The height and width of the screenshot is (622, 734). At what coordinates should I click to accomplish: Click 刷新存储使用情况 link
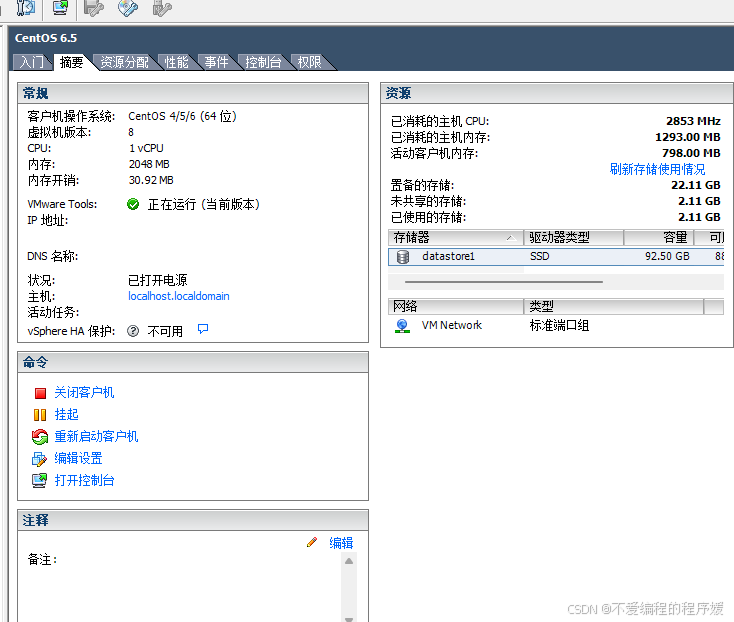pos(657,169)
